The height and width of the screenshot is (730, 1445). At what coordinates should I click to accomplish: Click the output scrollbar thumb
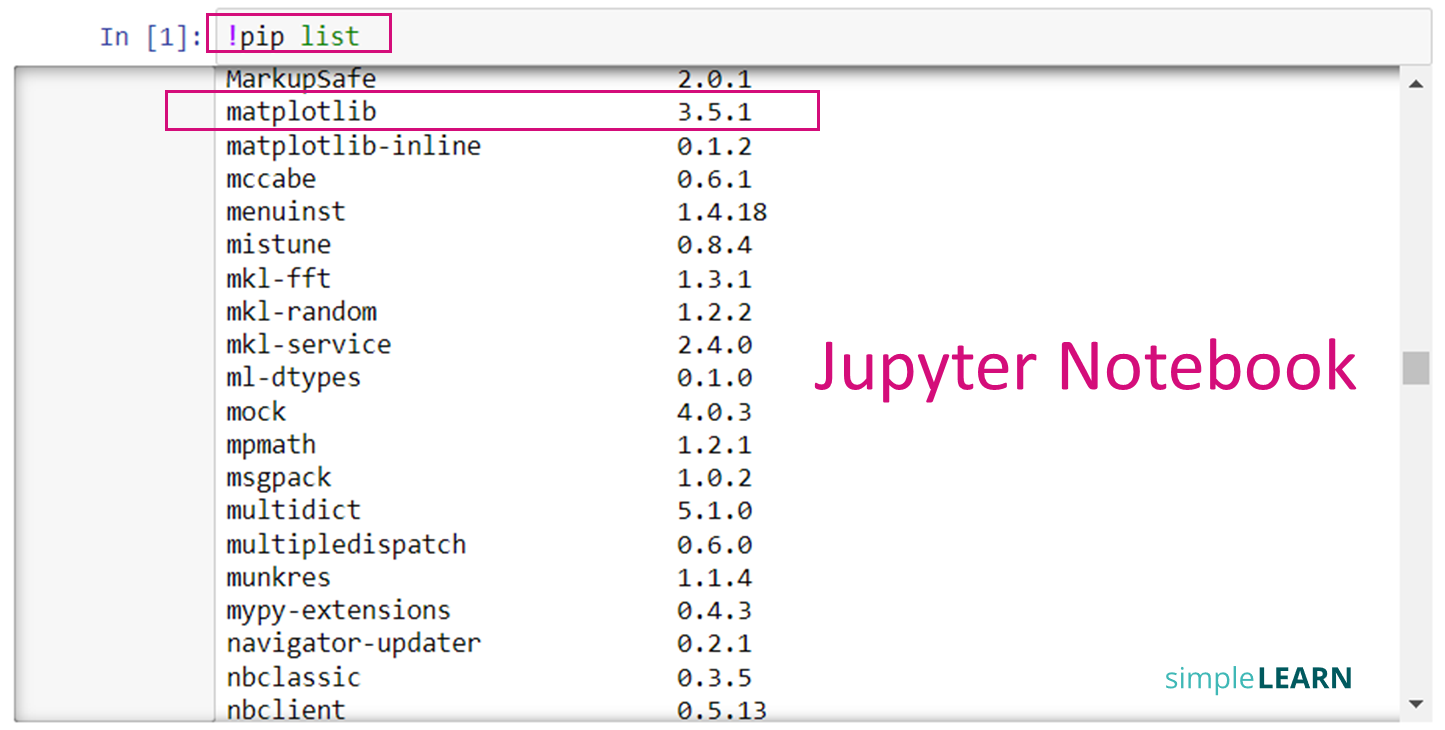click(1415, 367)
